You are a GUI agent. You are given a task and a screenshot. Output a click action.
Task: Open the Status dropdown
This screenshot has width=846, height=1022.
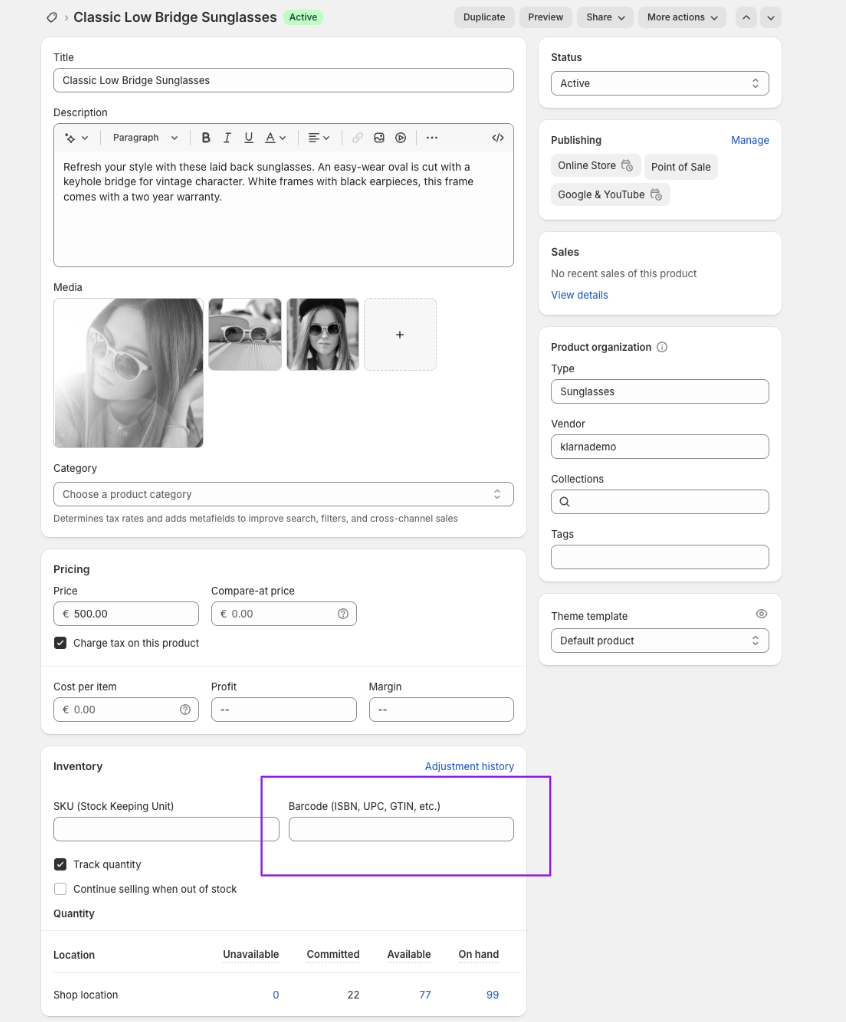click(659, 83)
